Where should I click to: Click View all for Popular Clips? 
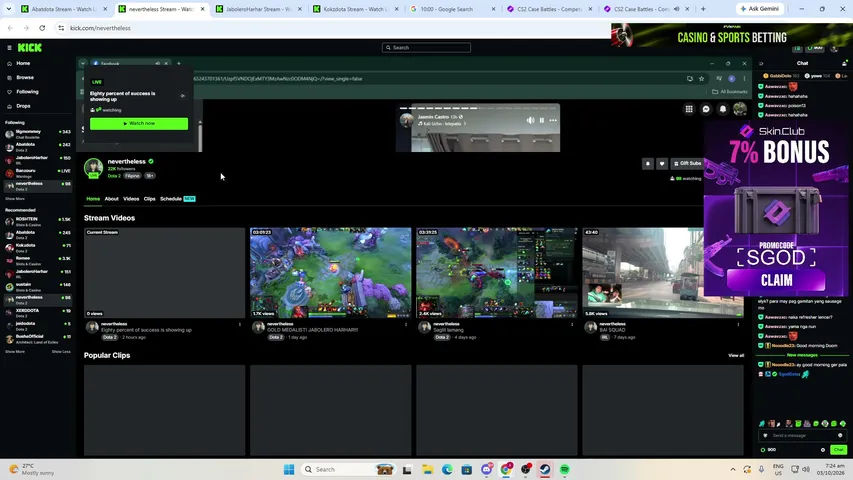tap(736, 355)
